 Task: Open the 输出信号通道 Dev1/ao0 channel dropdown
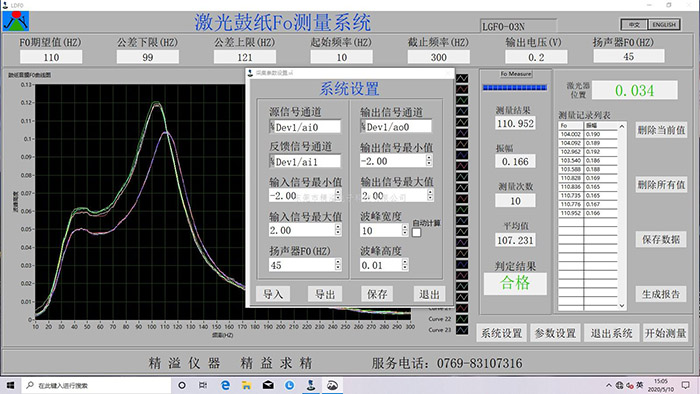pos(363,126)
